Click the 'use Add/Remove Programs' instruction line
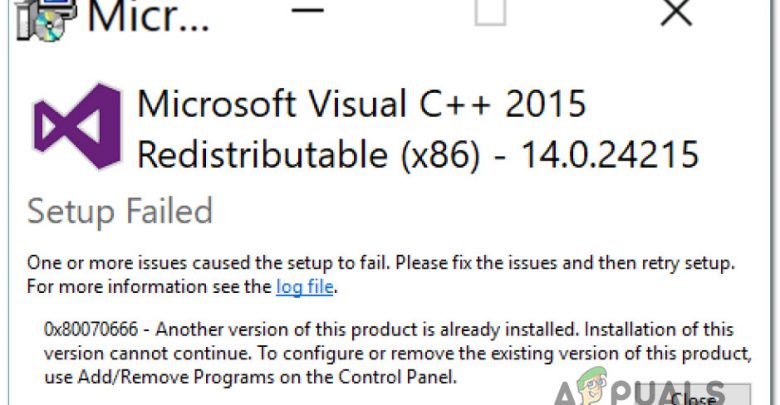Screen dimensions: 780x405 (250, 378)
